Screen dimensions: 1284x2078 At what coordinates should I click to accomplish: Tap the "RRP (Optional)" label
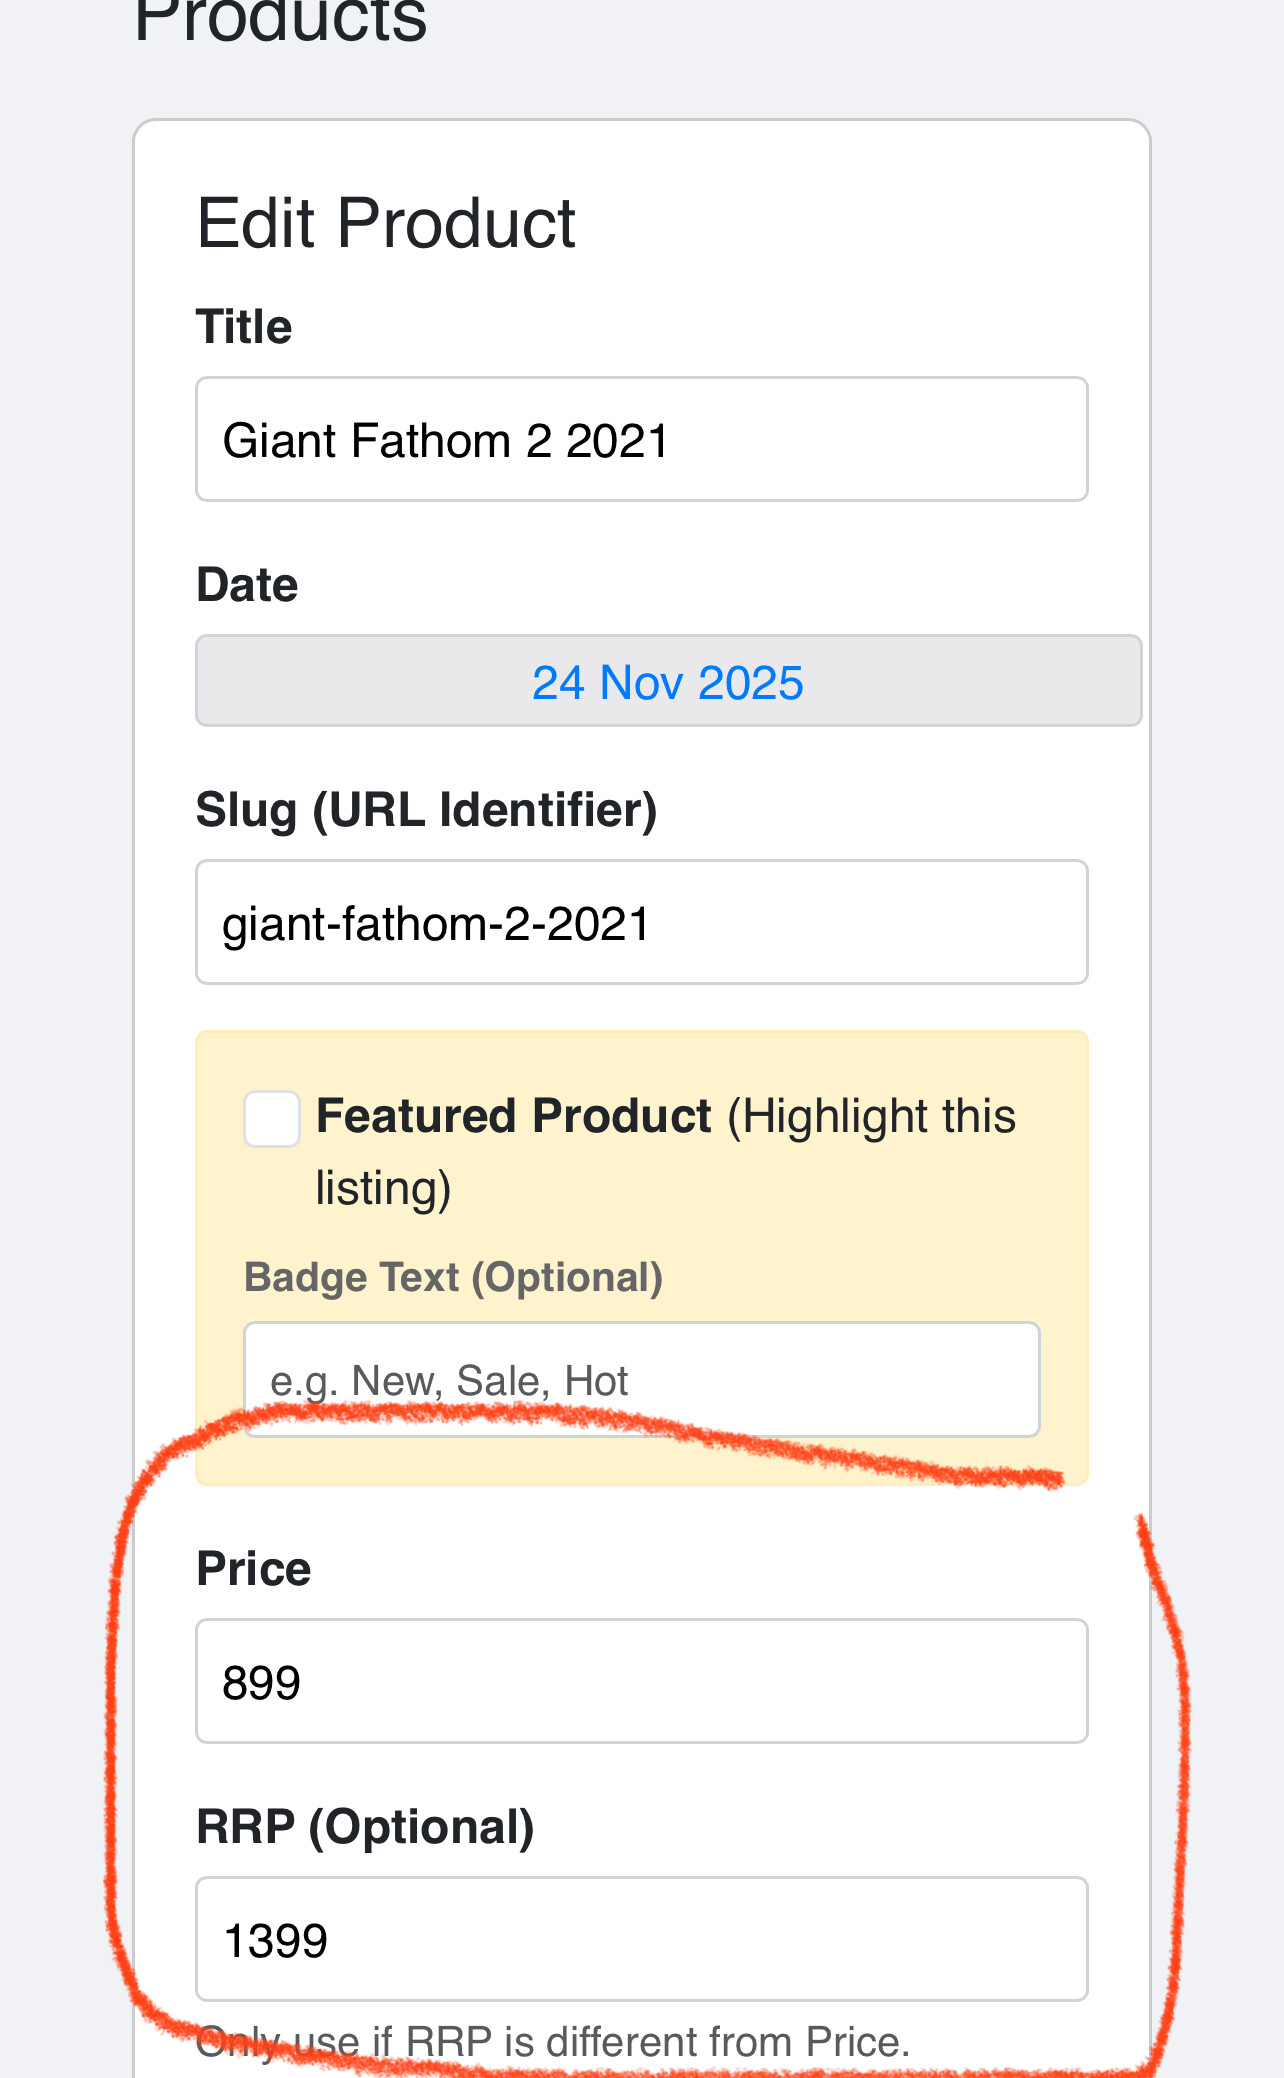(365, 1827)
